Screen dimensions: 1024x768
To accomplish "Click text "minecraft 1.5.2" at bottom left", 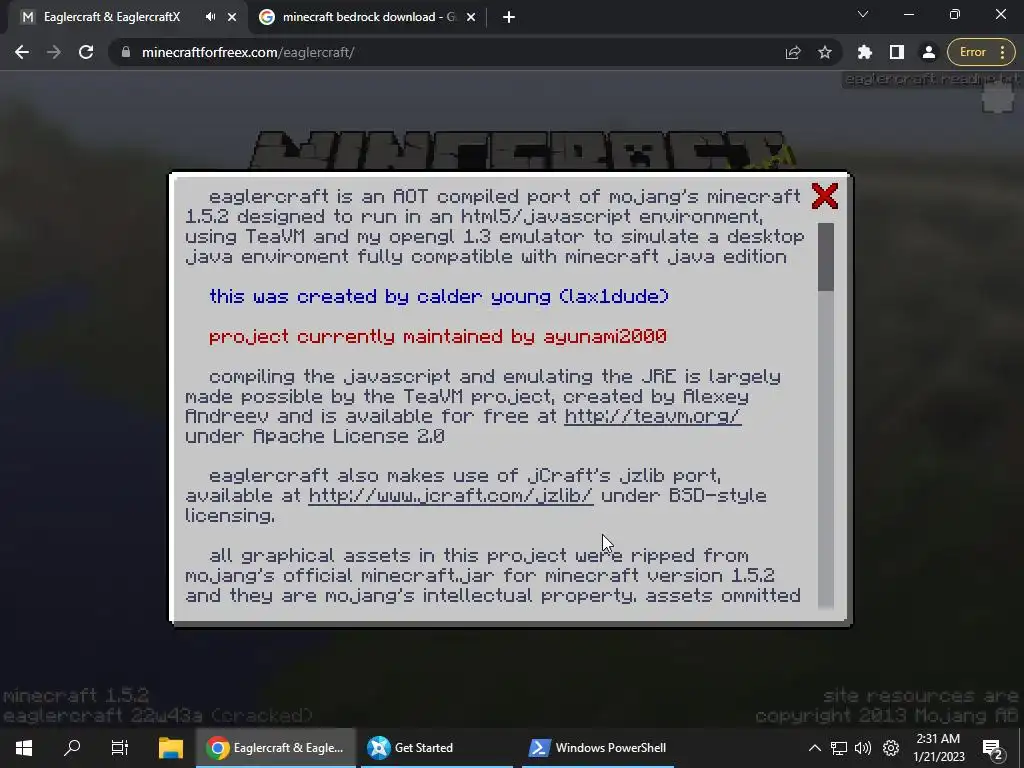I will [76, 695].
